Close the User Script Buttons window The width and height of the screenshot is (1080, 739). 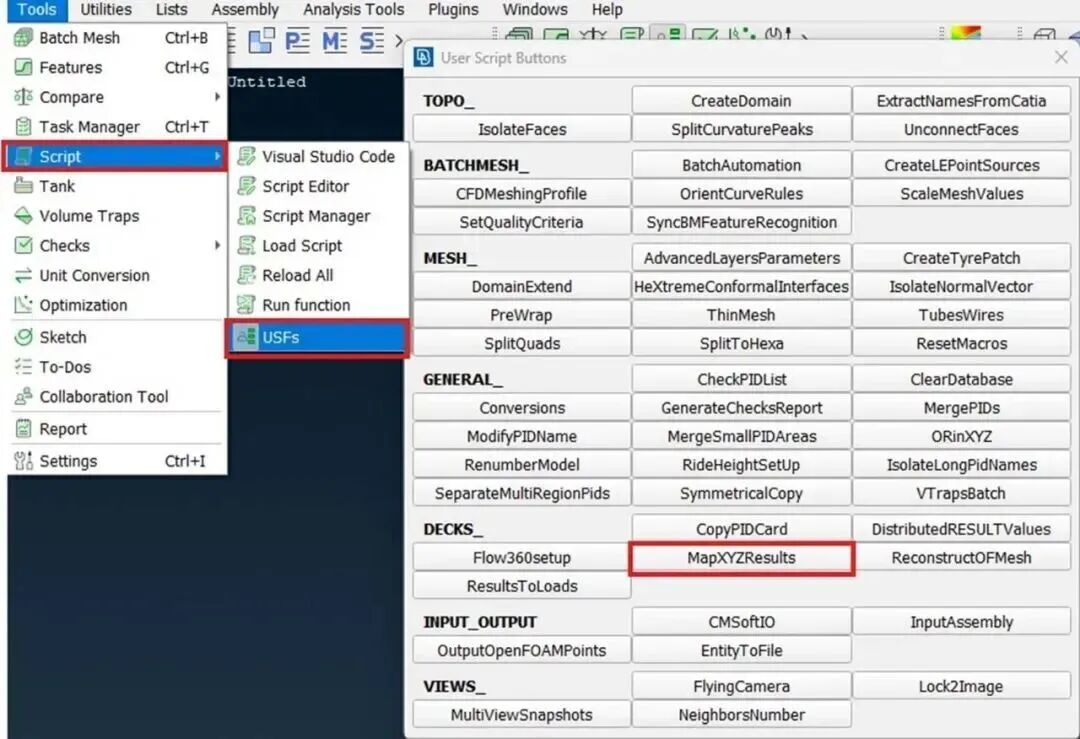(x=1061, y=58)
